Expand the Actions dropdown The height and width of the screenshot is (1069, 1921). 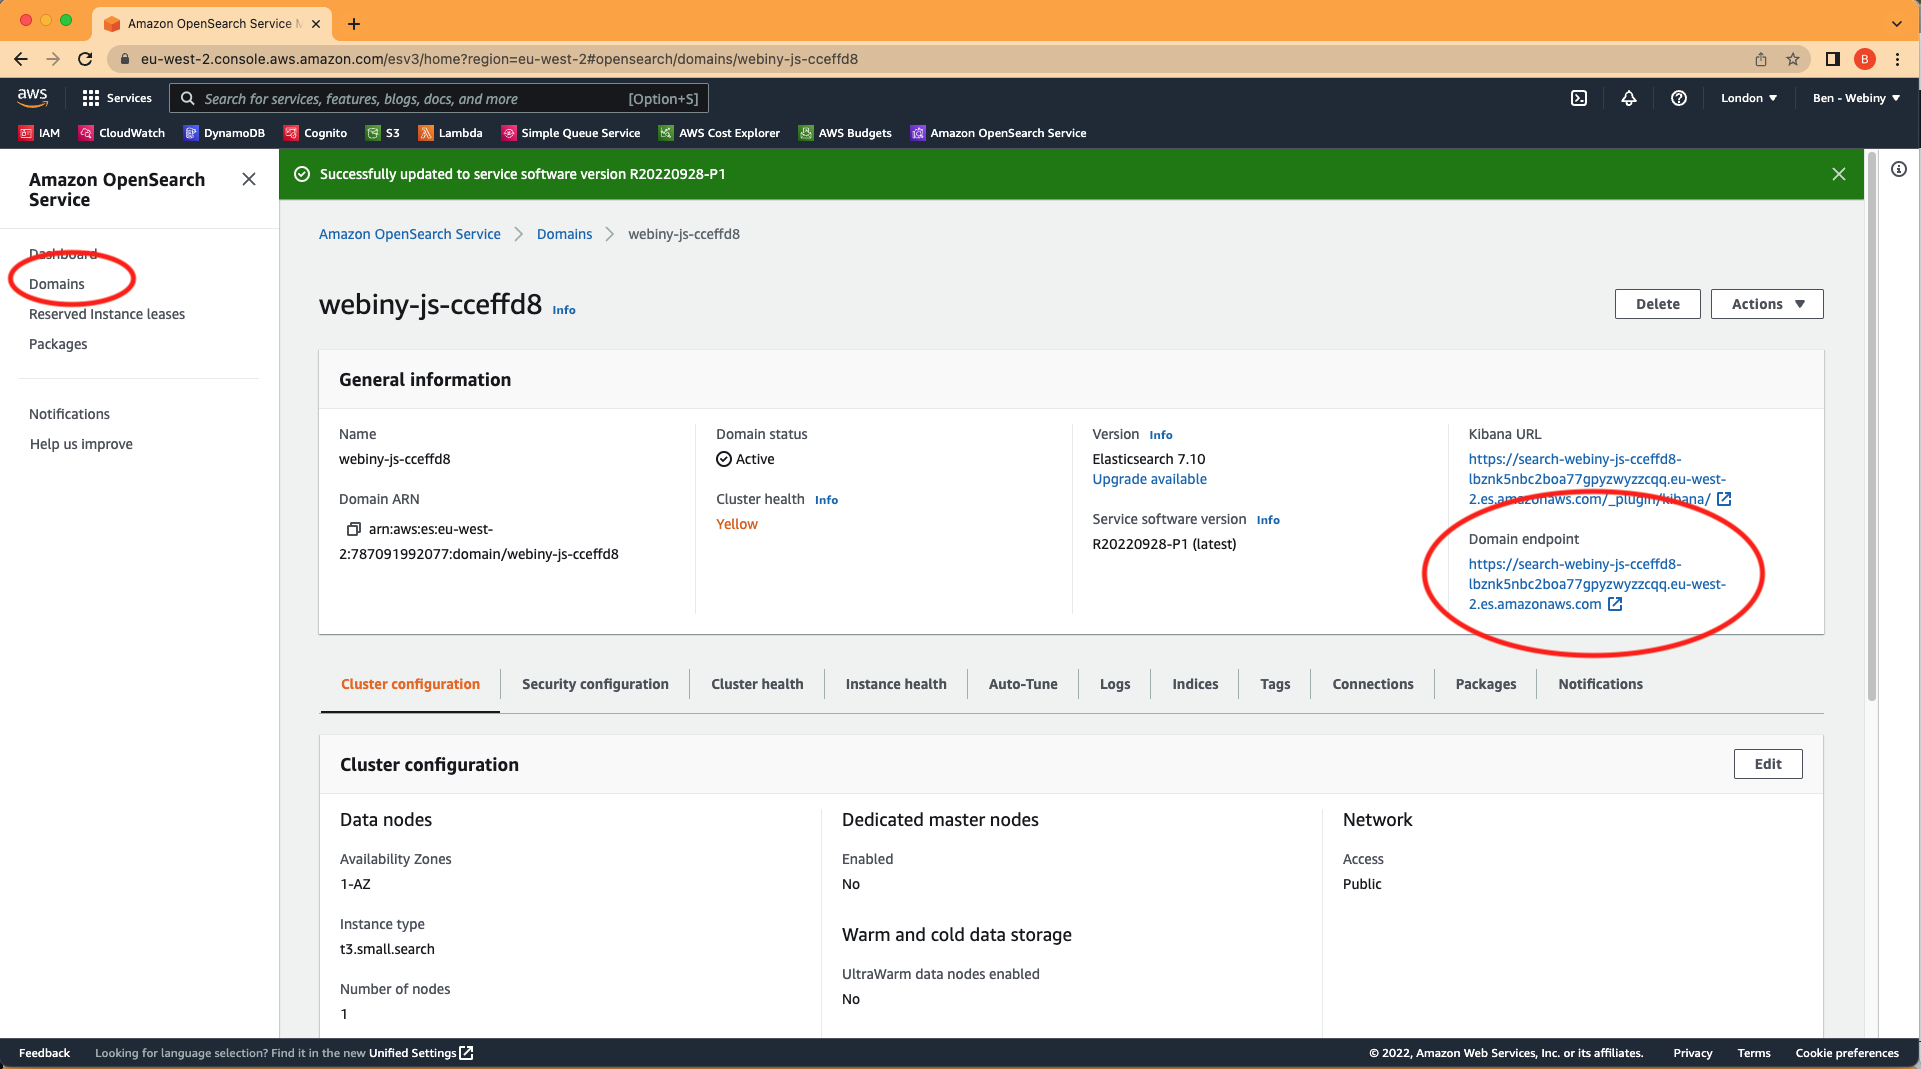[x=1766, y=303]
